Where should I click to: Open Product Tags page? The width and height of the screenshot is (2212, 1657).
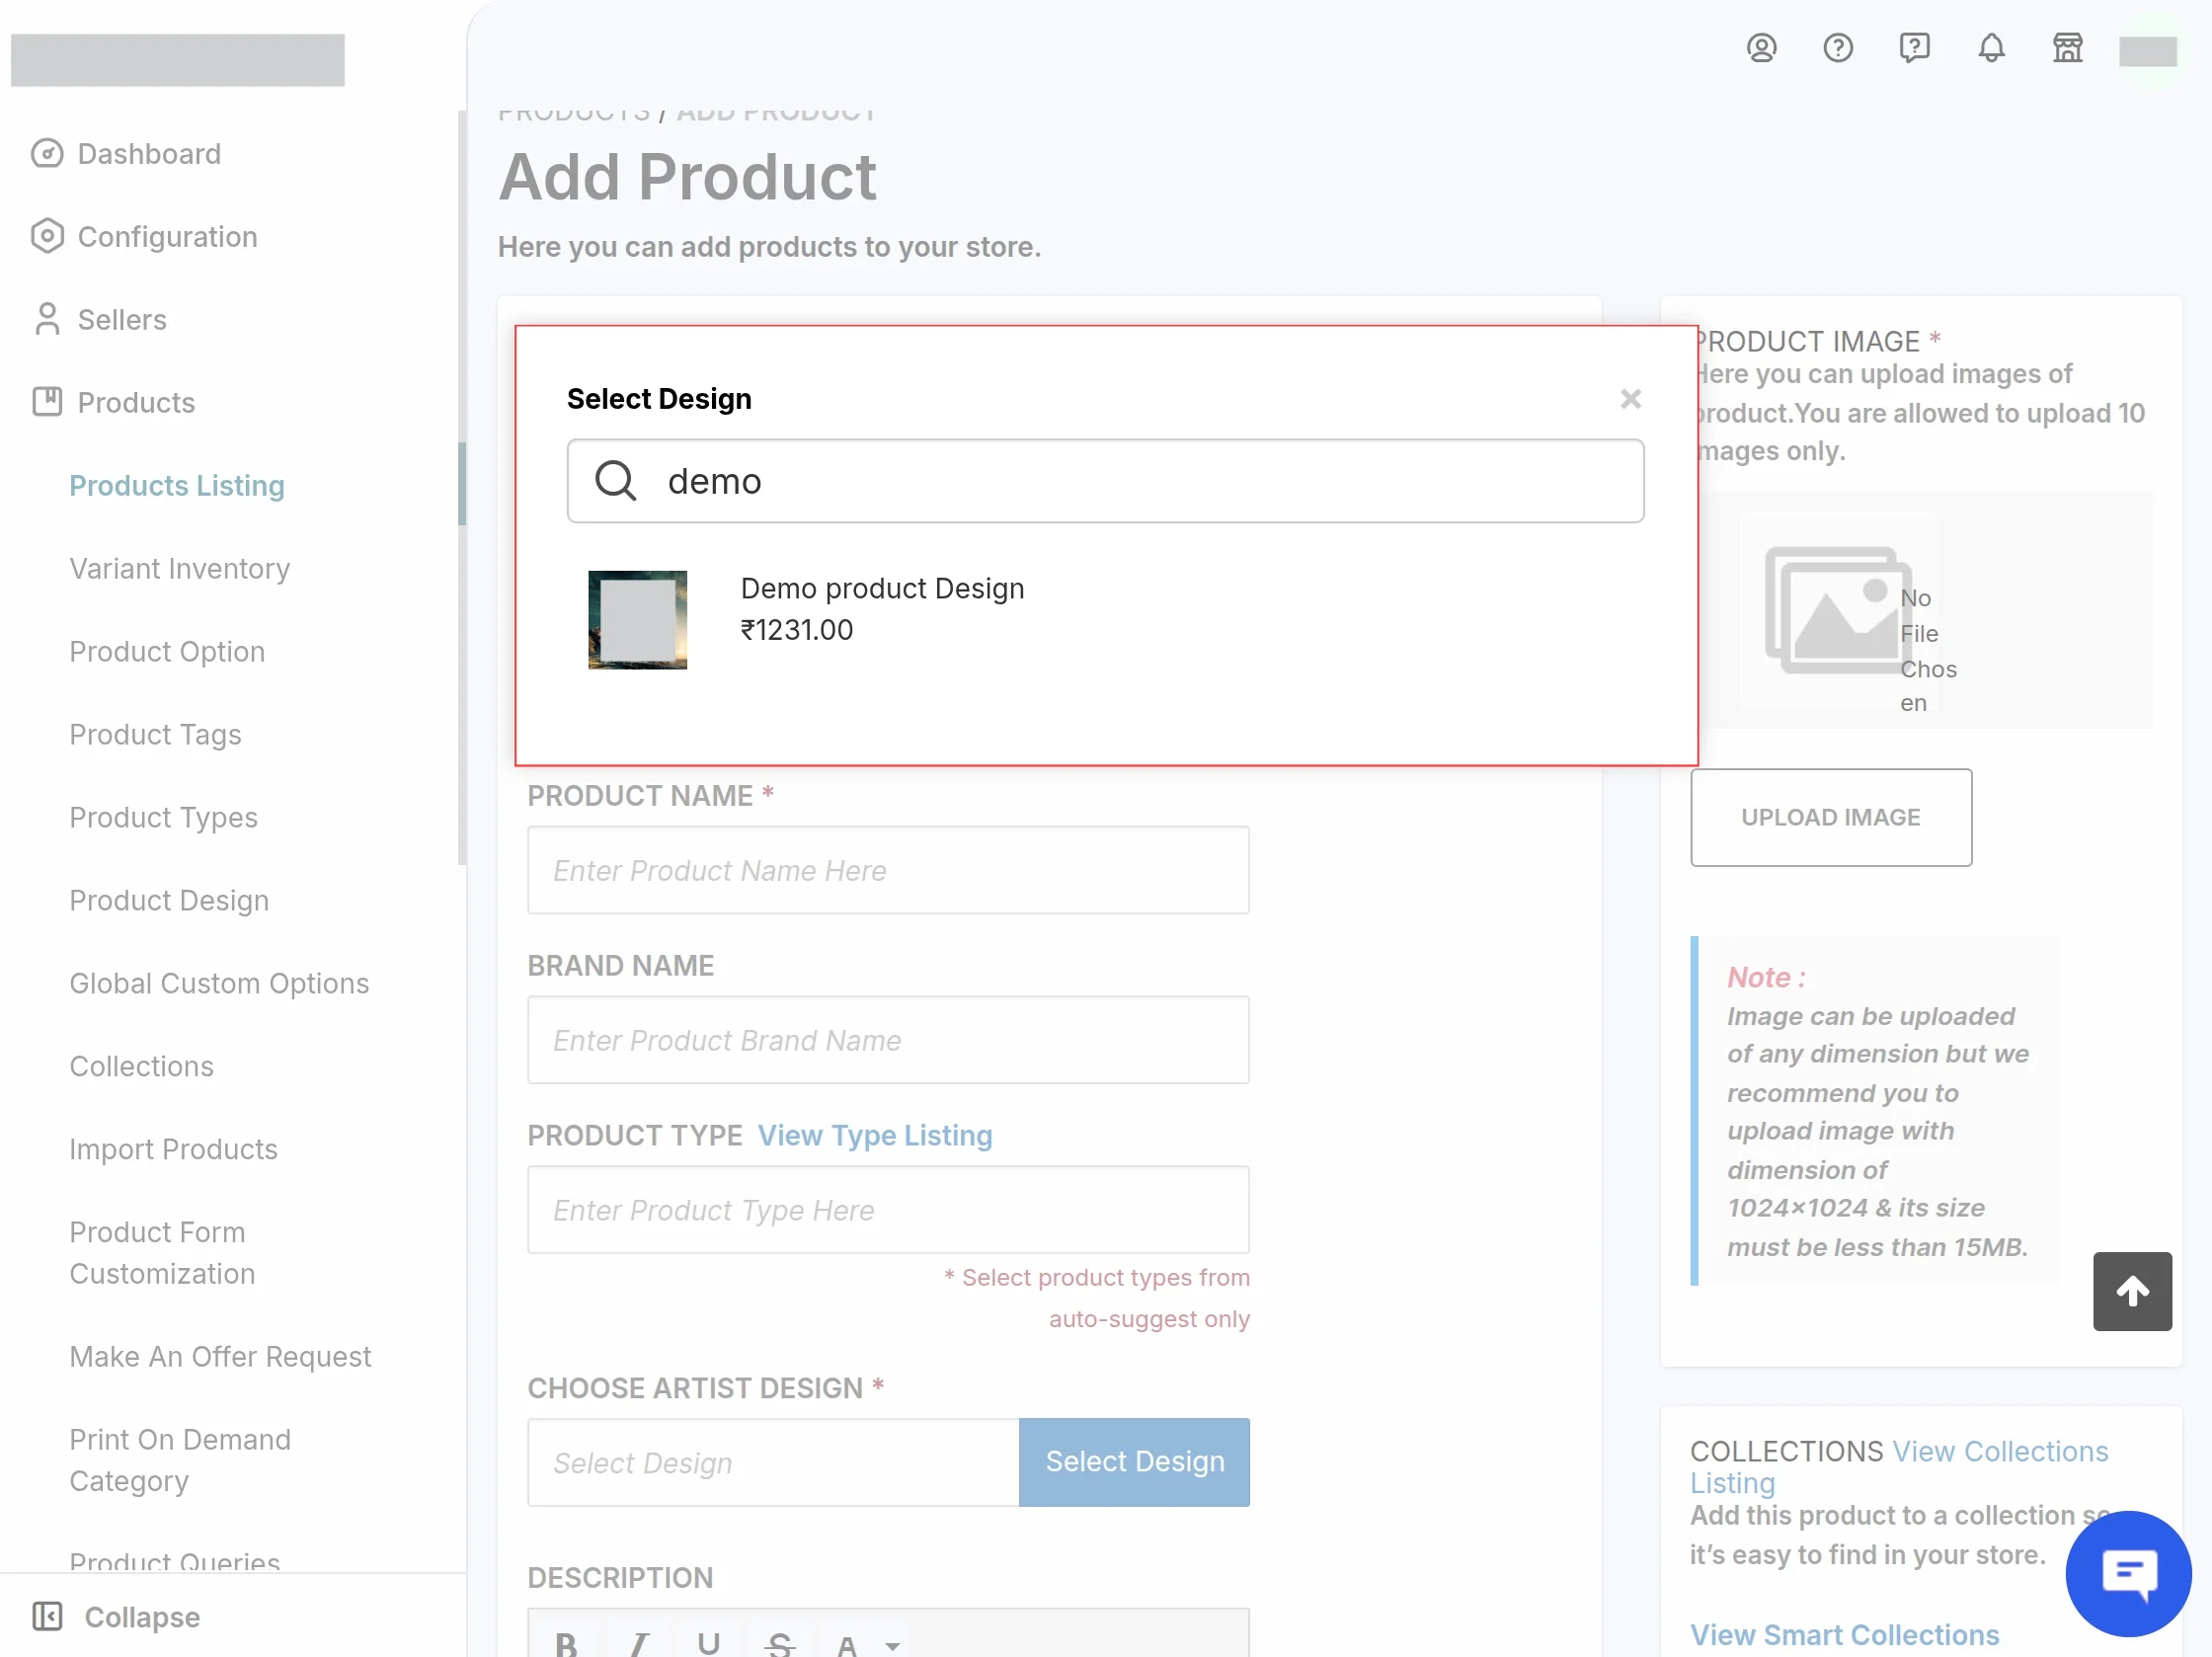(155, 734)
